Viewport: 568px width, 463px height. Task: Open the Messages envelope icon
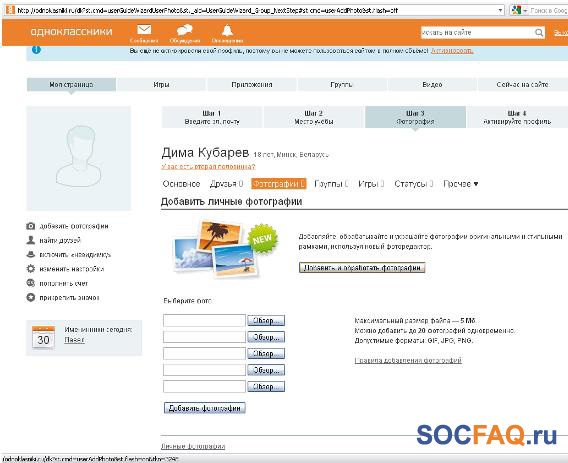(144, 30)
